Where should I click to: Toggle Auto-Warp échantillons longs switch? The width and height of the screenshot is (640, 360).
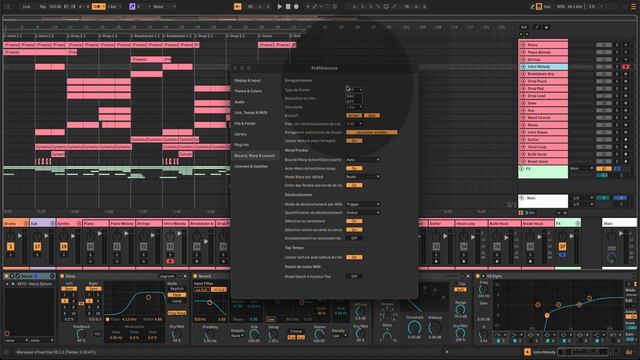pos(354,168)
